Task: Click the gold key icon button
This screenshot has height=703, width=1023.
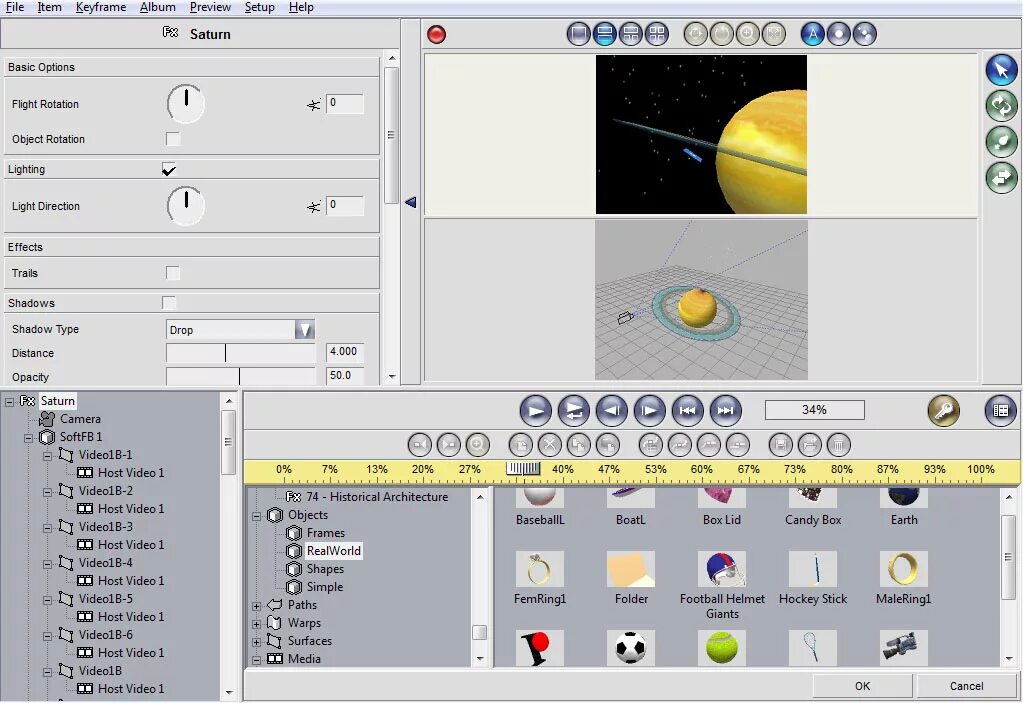Action: pos(943,411)
